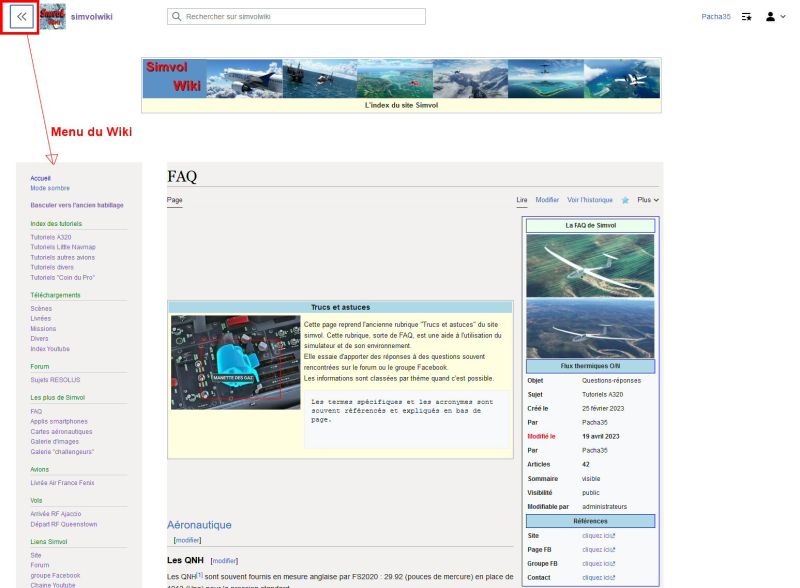Viewport: 800px width, 588px height.
Task: Open Tutoriels divers link
Action: pos(52,267)
